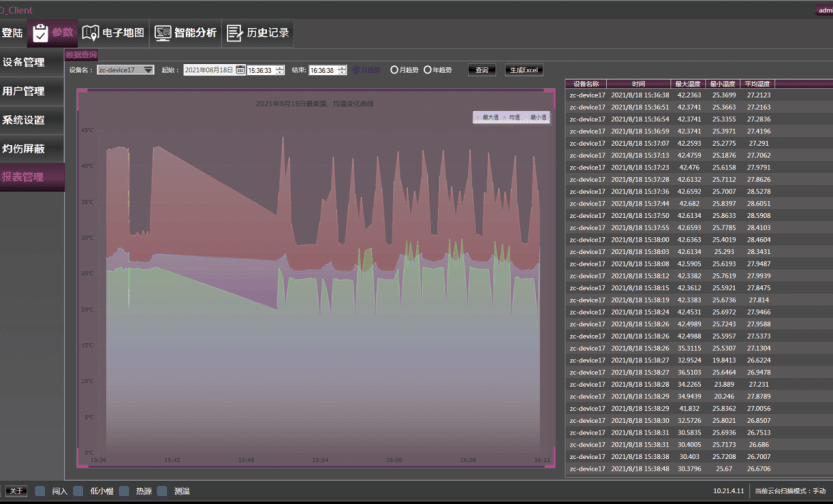Click the 智能分析 monitor icon
This screenshot has width=833, height=504.
coord(163,33)
